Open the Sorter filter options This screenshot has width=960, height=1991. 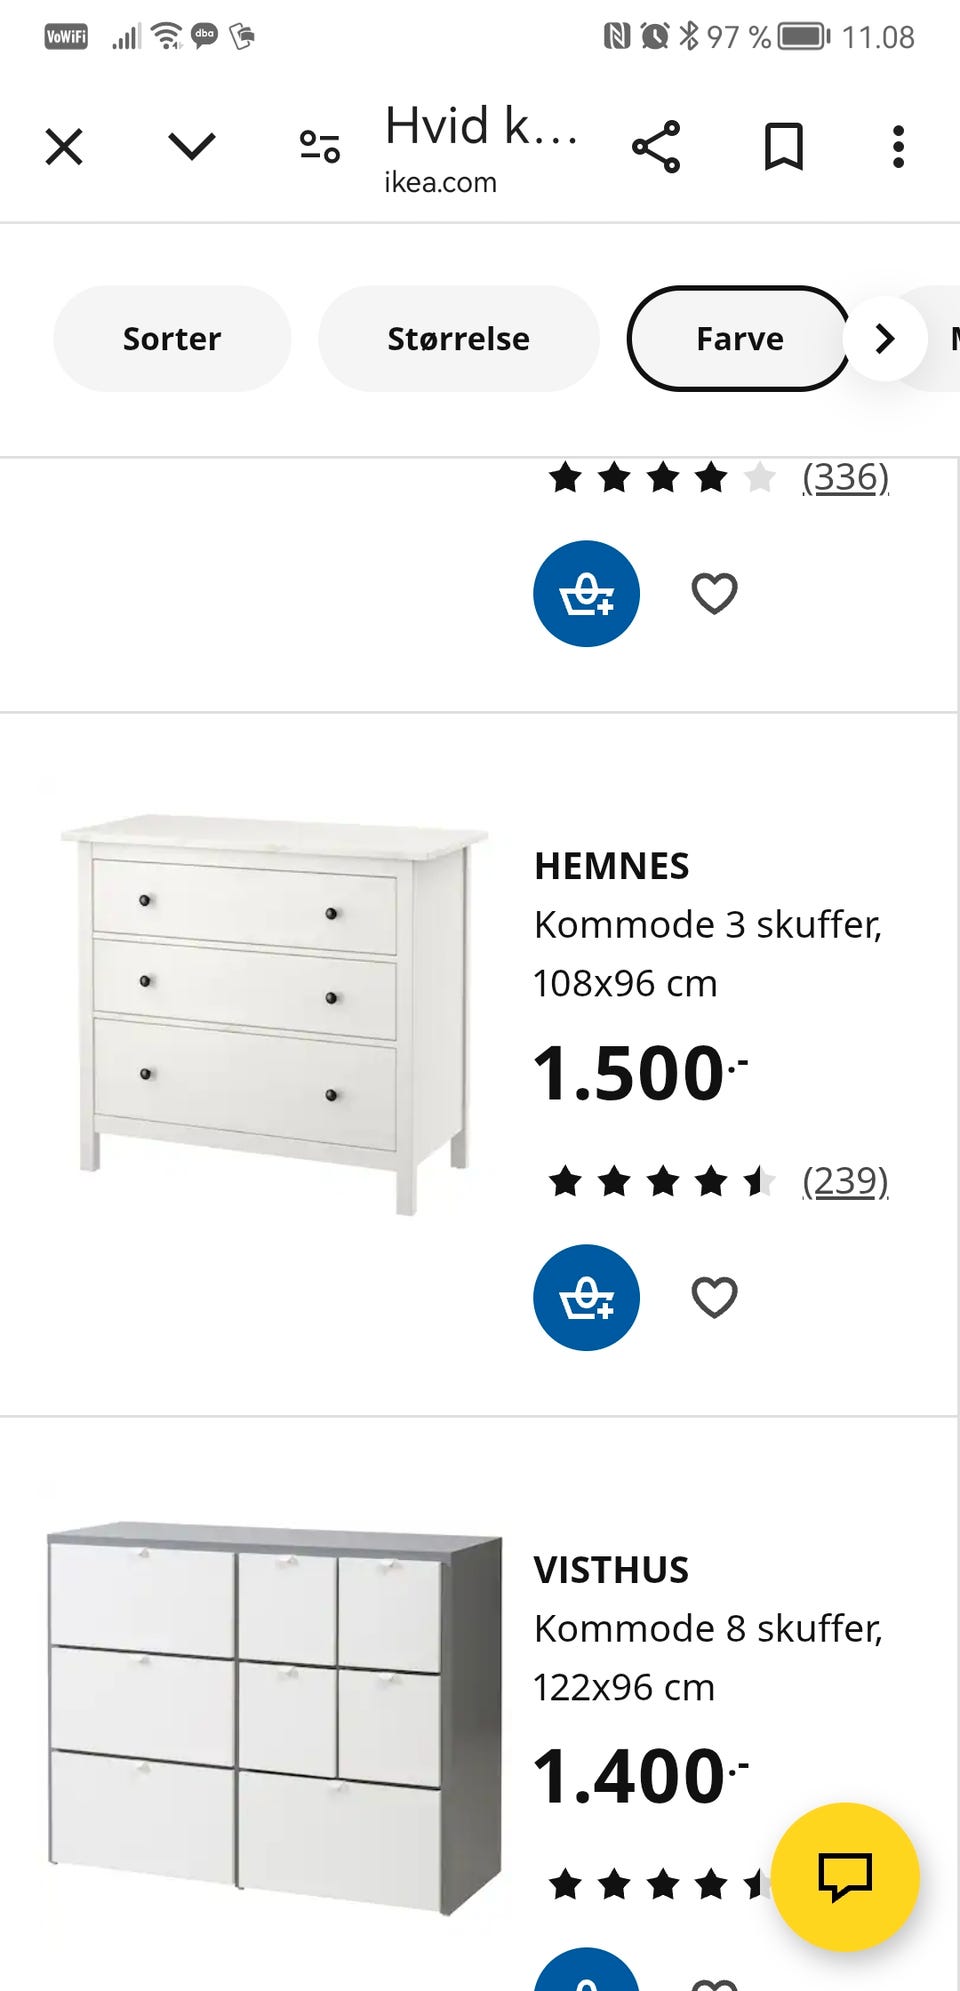pyautogui.click(x=171, y=338)
